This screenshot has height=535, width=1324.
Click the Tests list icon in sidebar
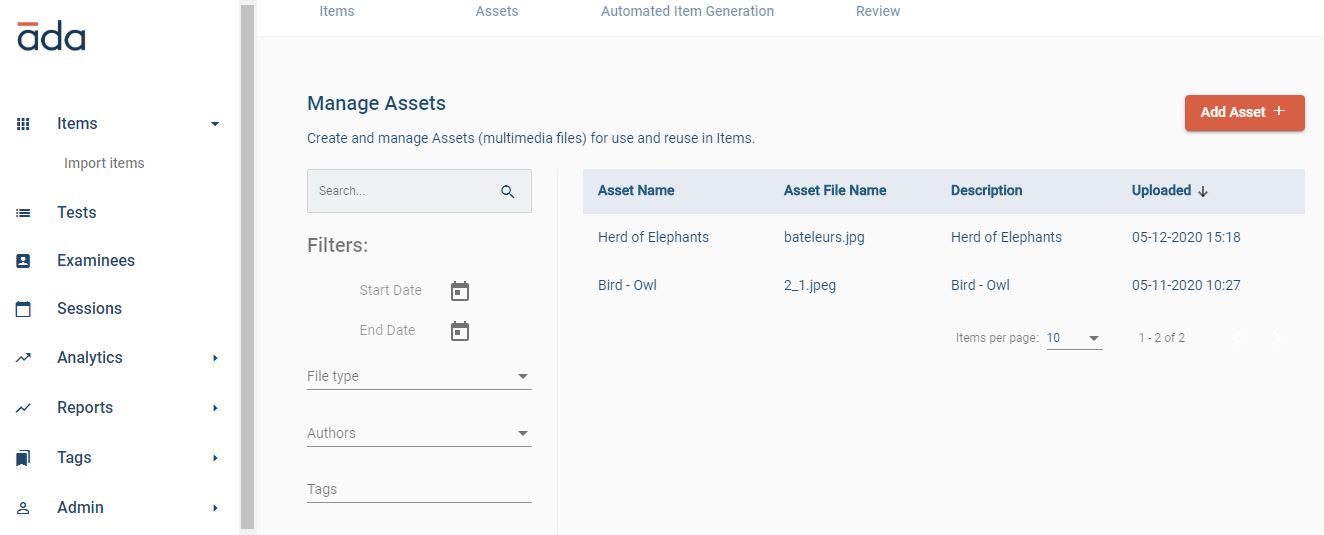coord(24,213)
